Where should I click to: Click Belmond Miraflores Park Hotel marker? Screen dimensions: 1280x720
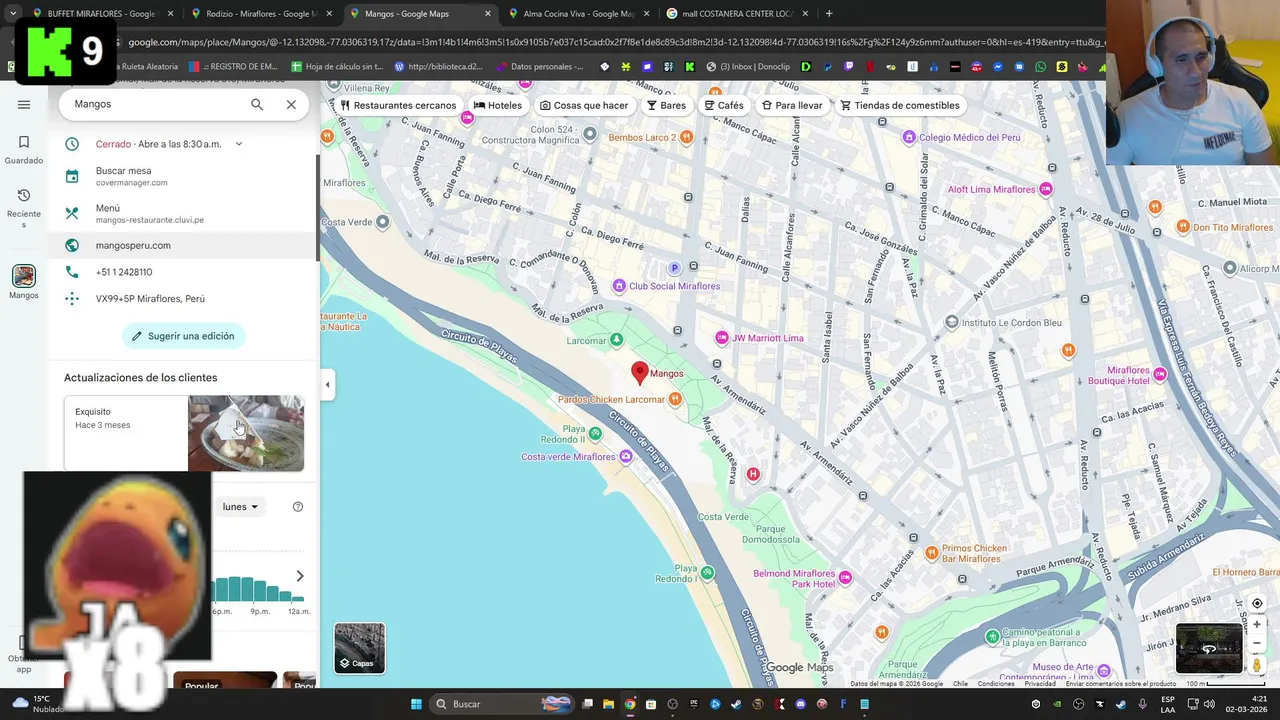pos(846,578)
